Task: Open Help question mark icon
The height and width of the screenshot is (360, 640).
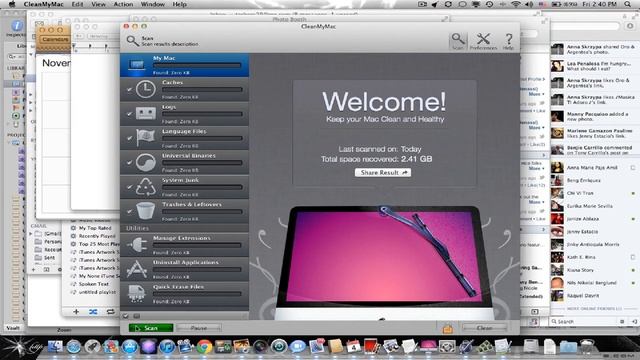Action: coord(509,40)
